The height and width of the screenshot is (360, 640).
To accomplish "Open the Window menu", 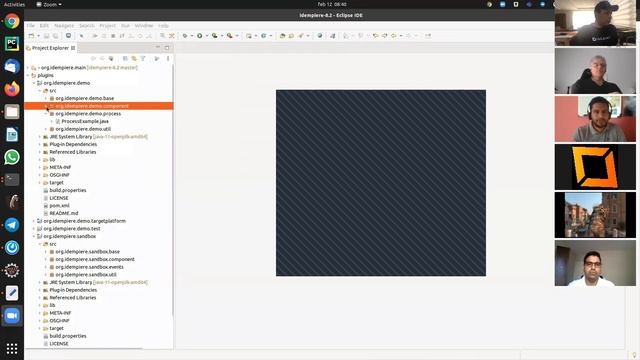I will pos(144,26).
